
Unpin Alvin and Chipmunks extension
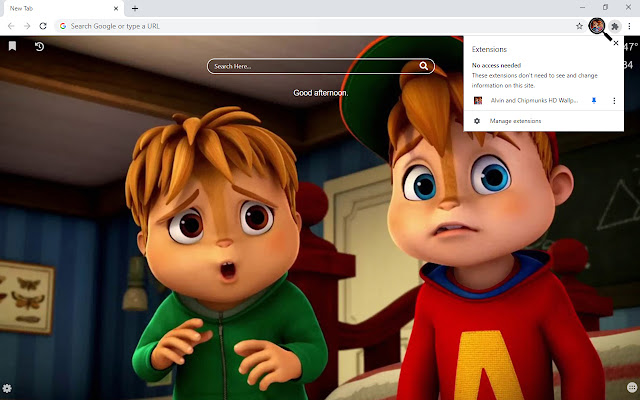[x=594, y=100]
